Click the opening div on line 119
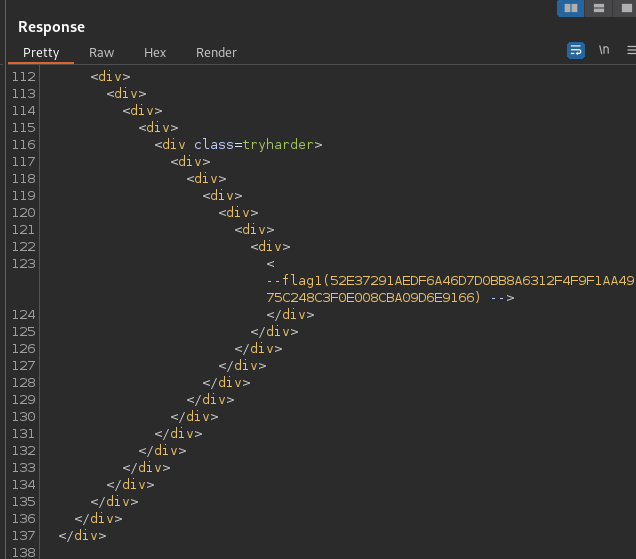 [x=223, y=195]
